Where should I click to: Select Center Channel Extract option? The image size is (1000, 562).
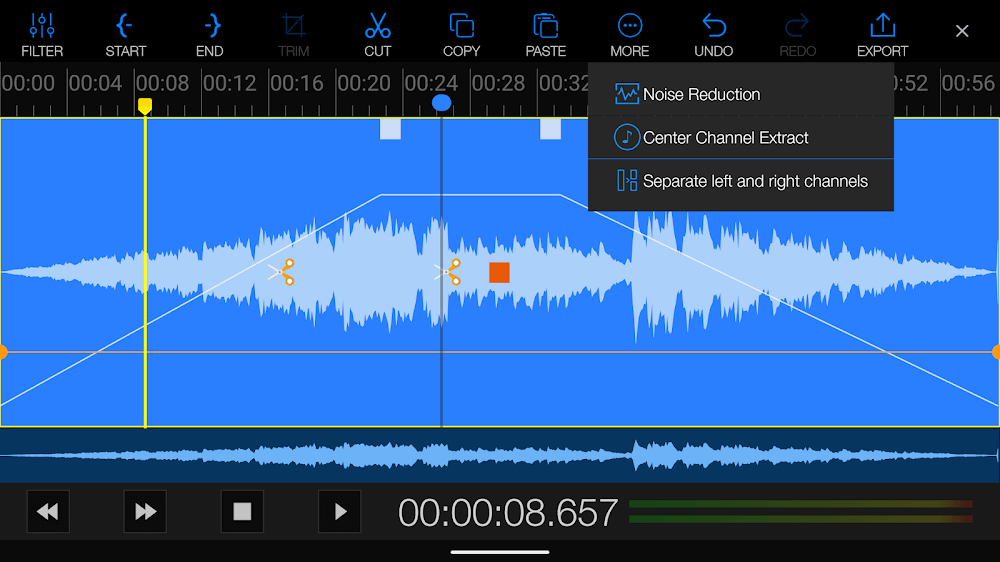coord(724,138)
